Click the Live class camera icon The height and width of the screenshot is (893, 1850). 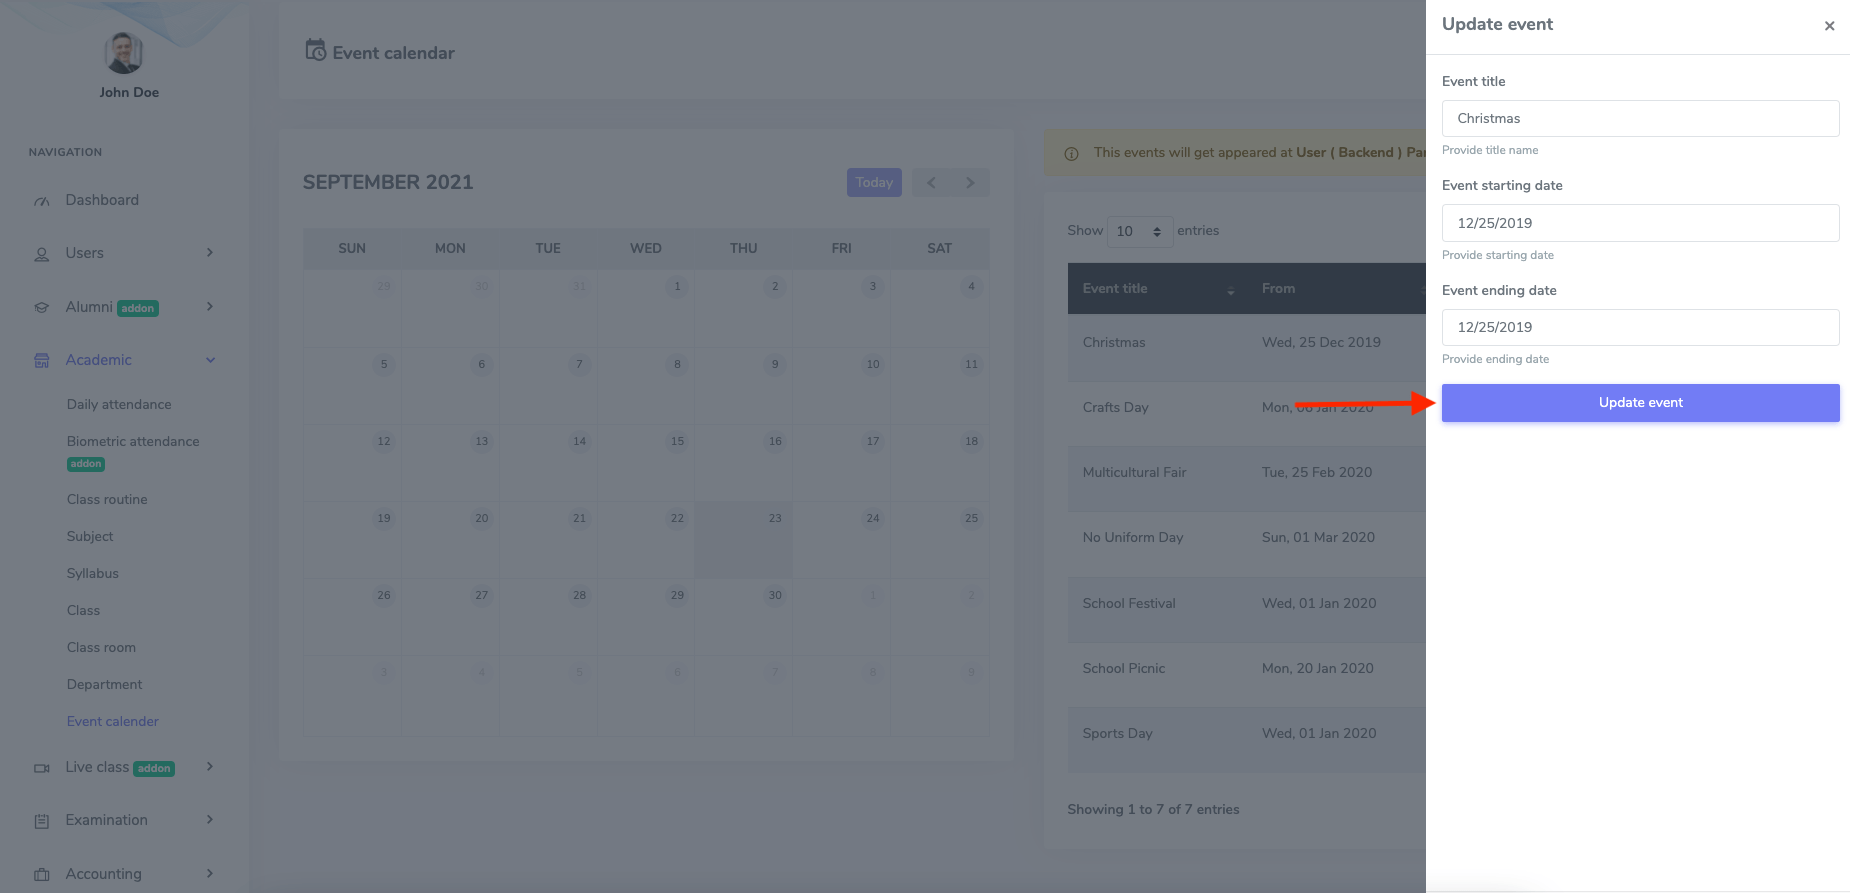click(42, 768)
